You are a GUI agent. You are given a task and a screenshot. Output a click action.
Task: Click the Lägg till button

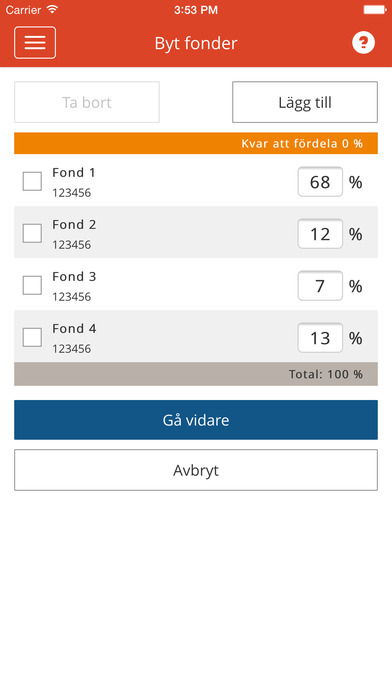tap(305, 102)
